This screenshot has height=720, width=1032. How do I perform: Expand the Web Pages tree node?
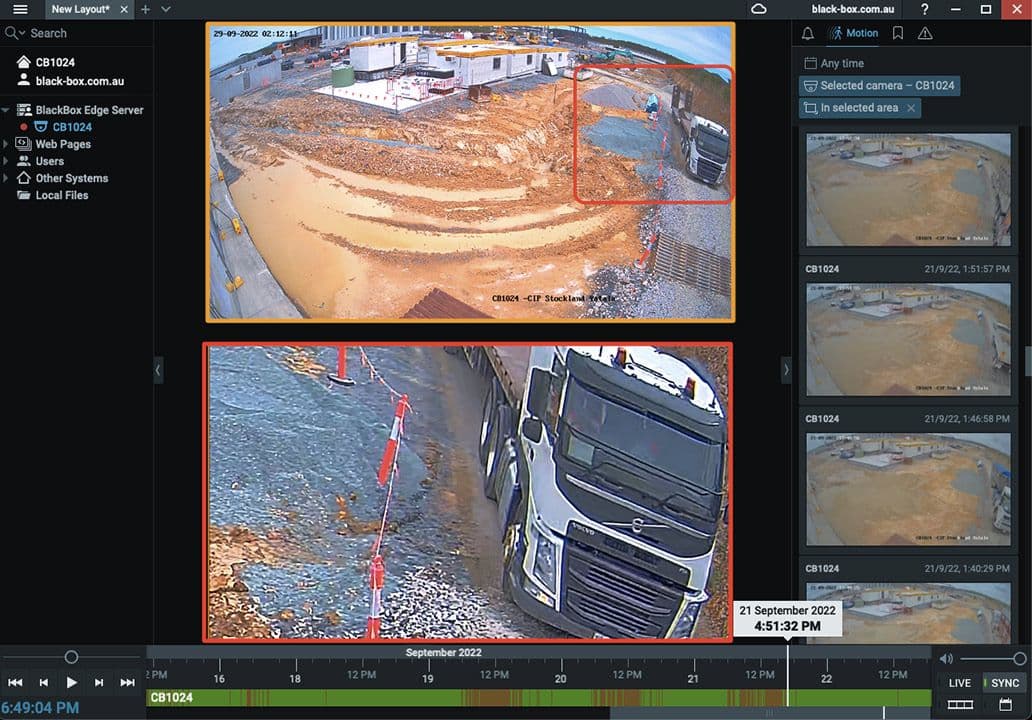[x=7, y=144]
